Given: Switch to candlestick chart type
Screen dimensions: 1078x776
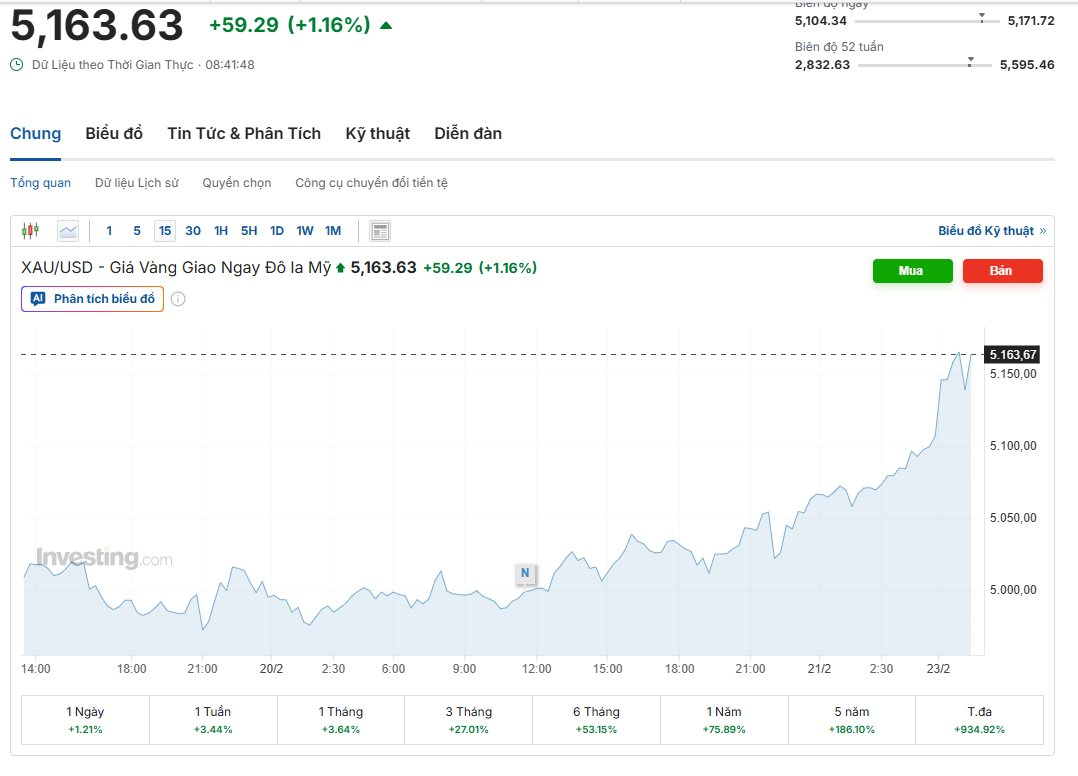Looking at the screenshot, I should click(30, 231).
